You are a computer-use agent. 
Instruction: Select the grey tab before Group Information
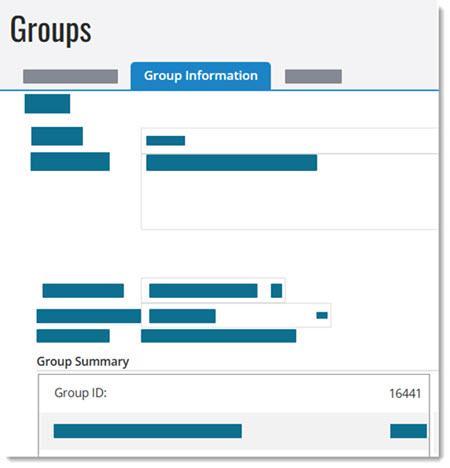point(70,76)
